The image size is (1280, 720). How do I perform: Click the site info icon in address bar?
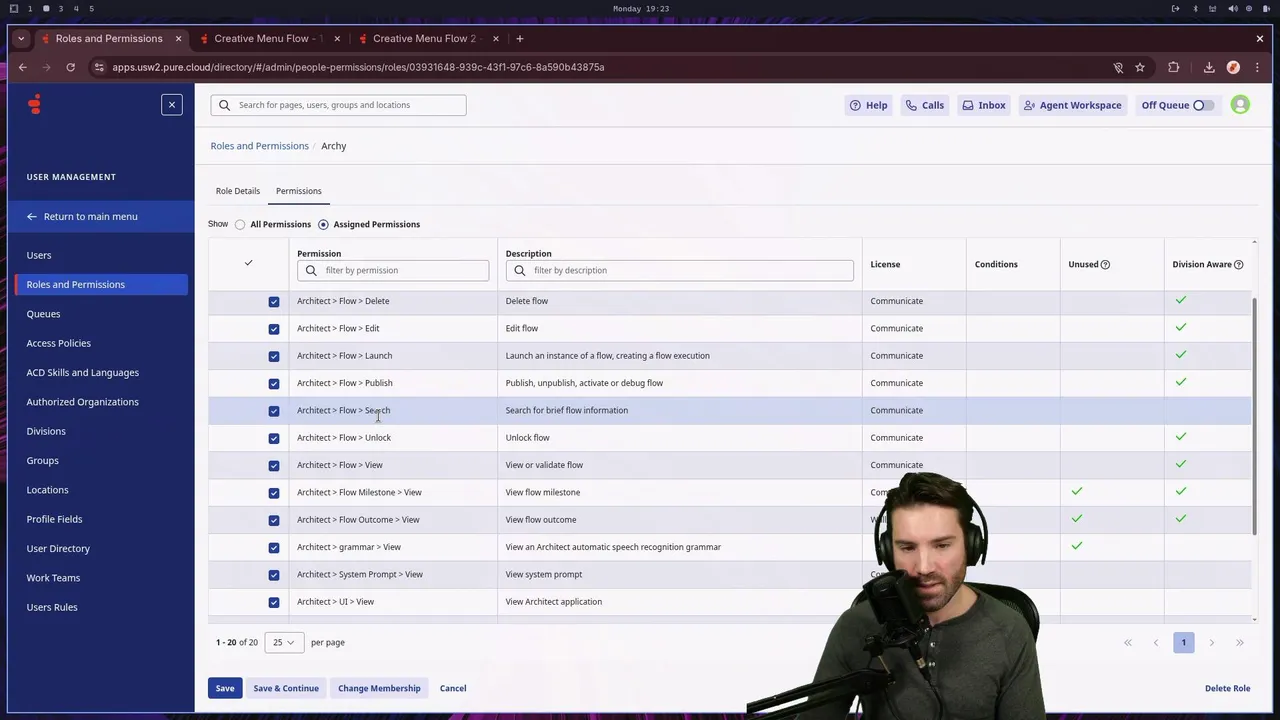pyautogui.click(x=98, y=67)
